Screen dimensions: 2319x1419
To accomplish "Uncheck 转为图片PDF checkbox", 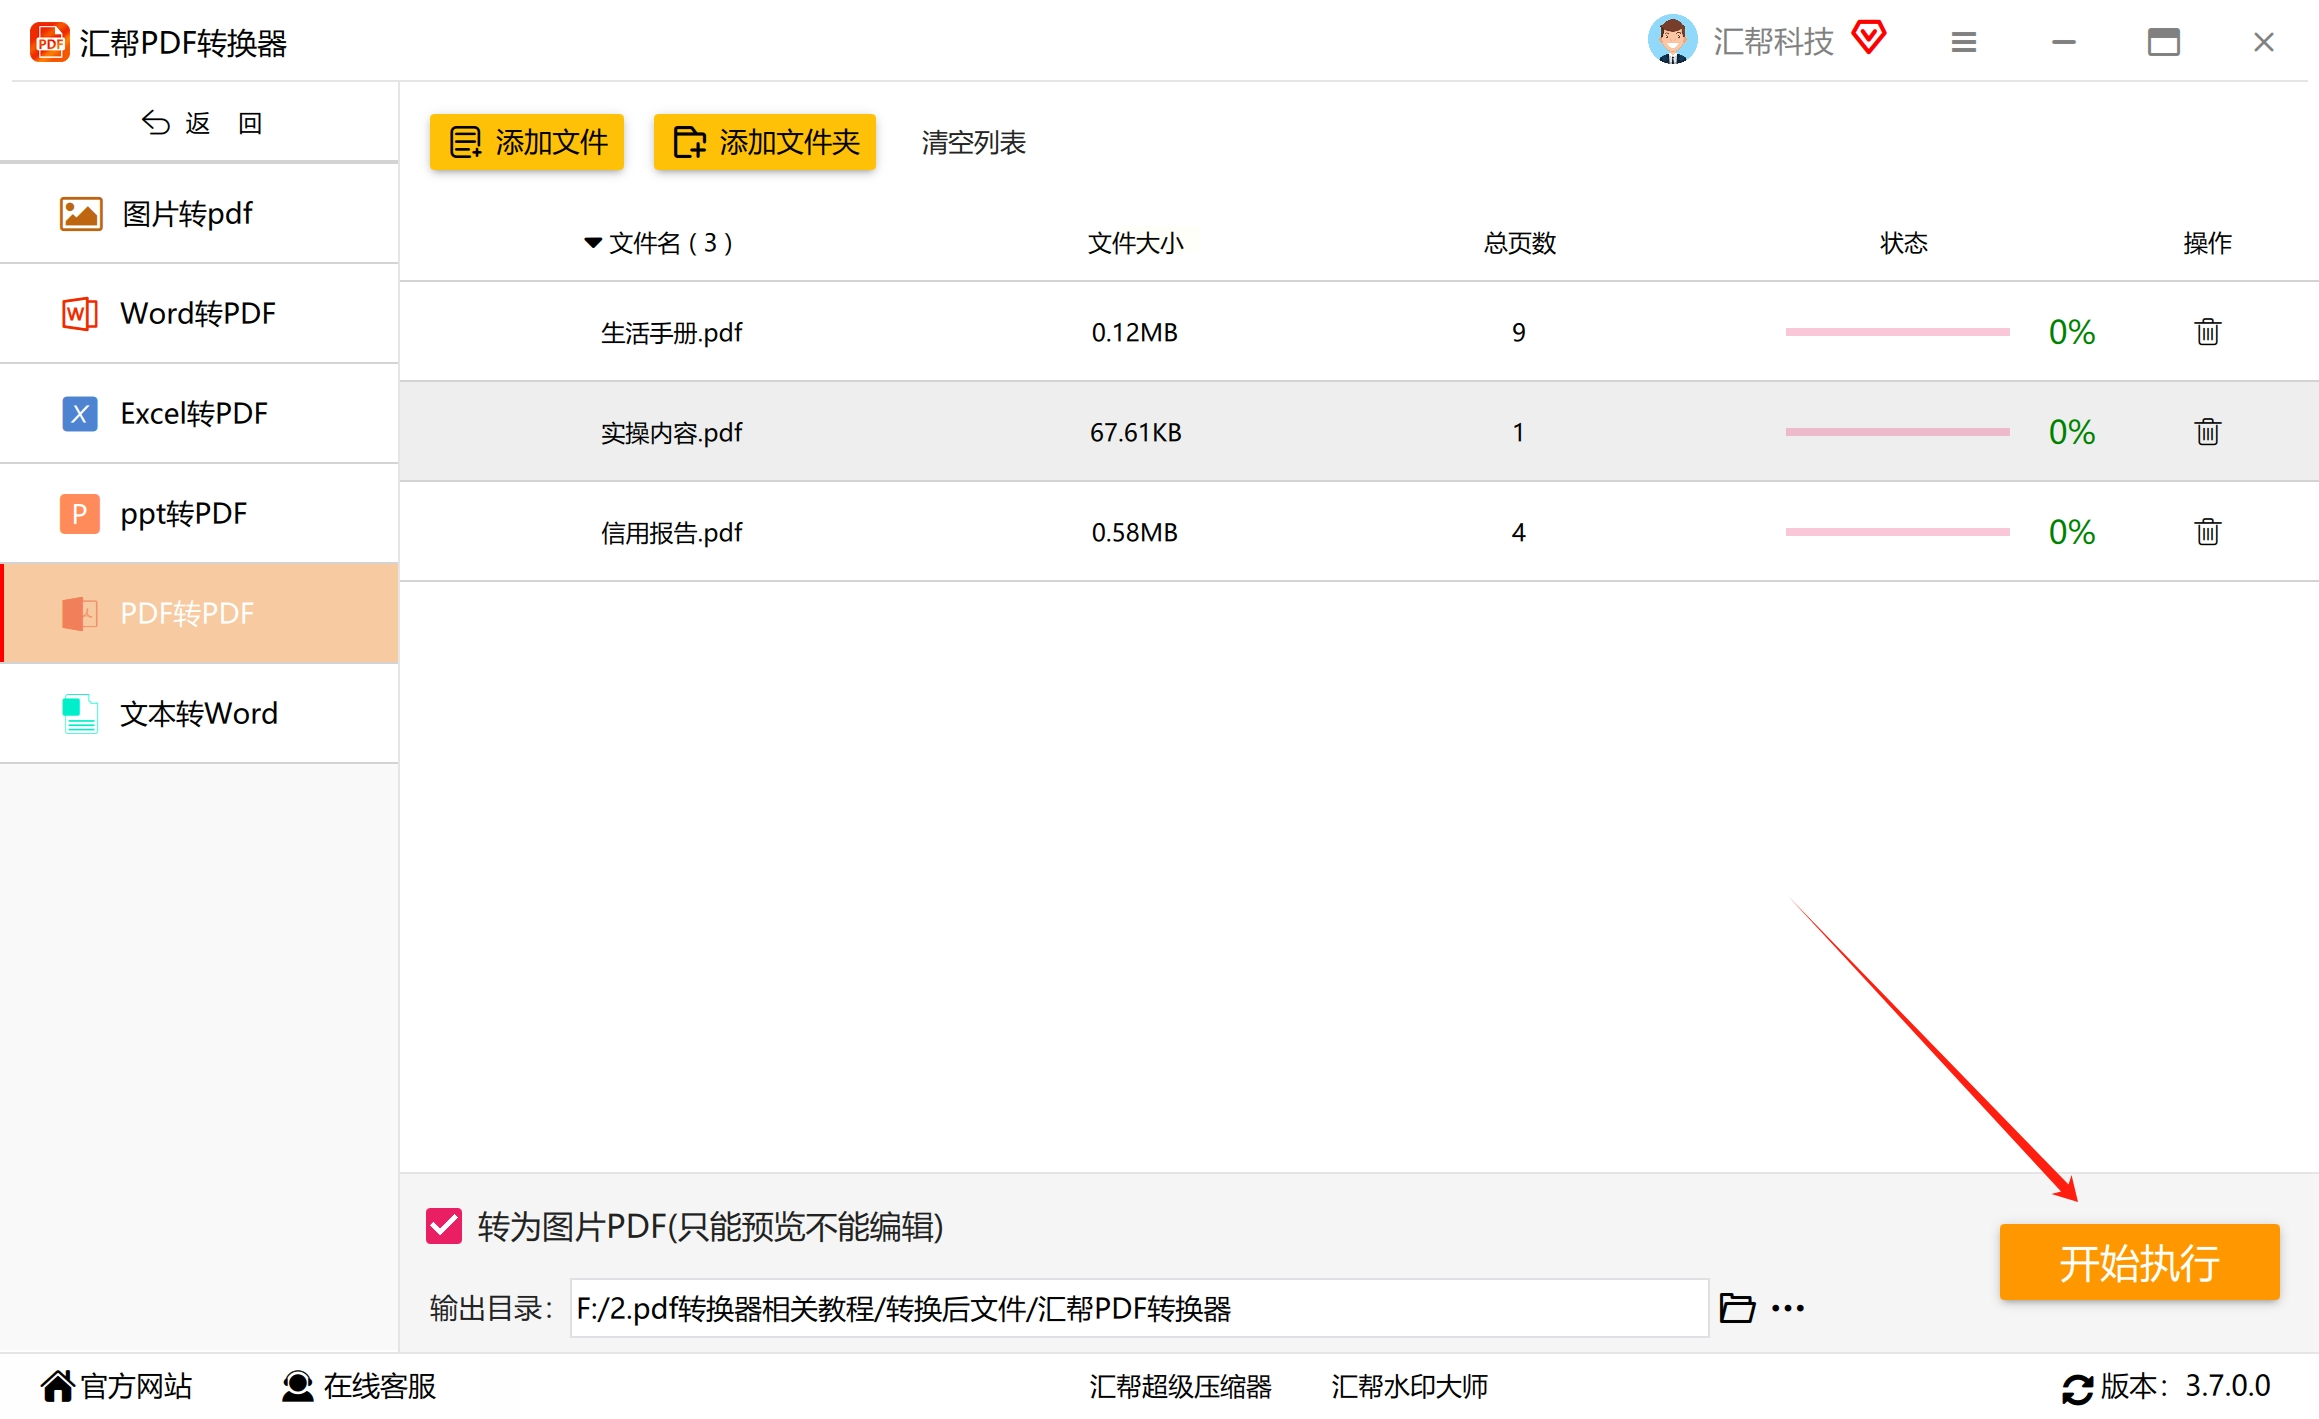I will 444,1226.
